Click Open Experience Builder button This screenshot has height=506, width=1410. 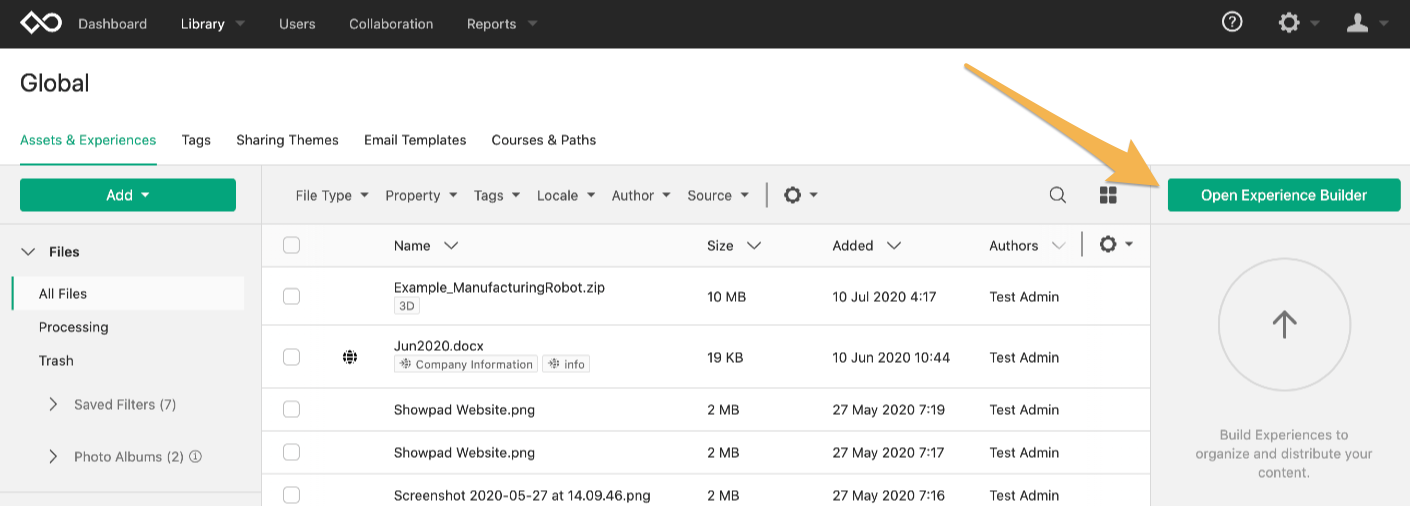point(1284,195)
